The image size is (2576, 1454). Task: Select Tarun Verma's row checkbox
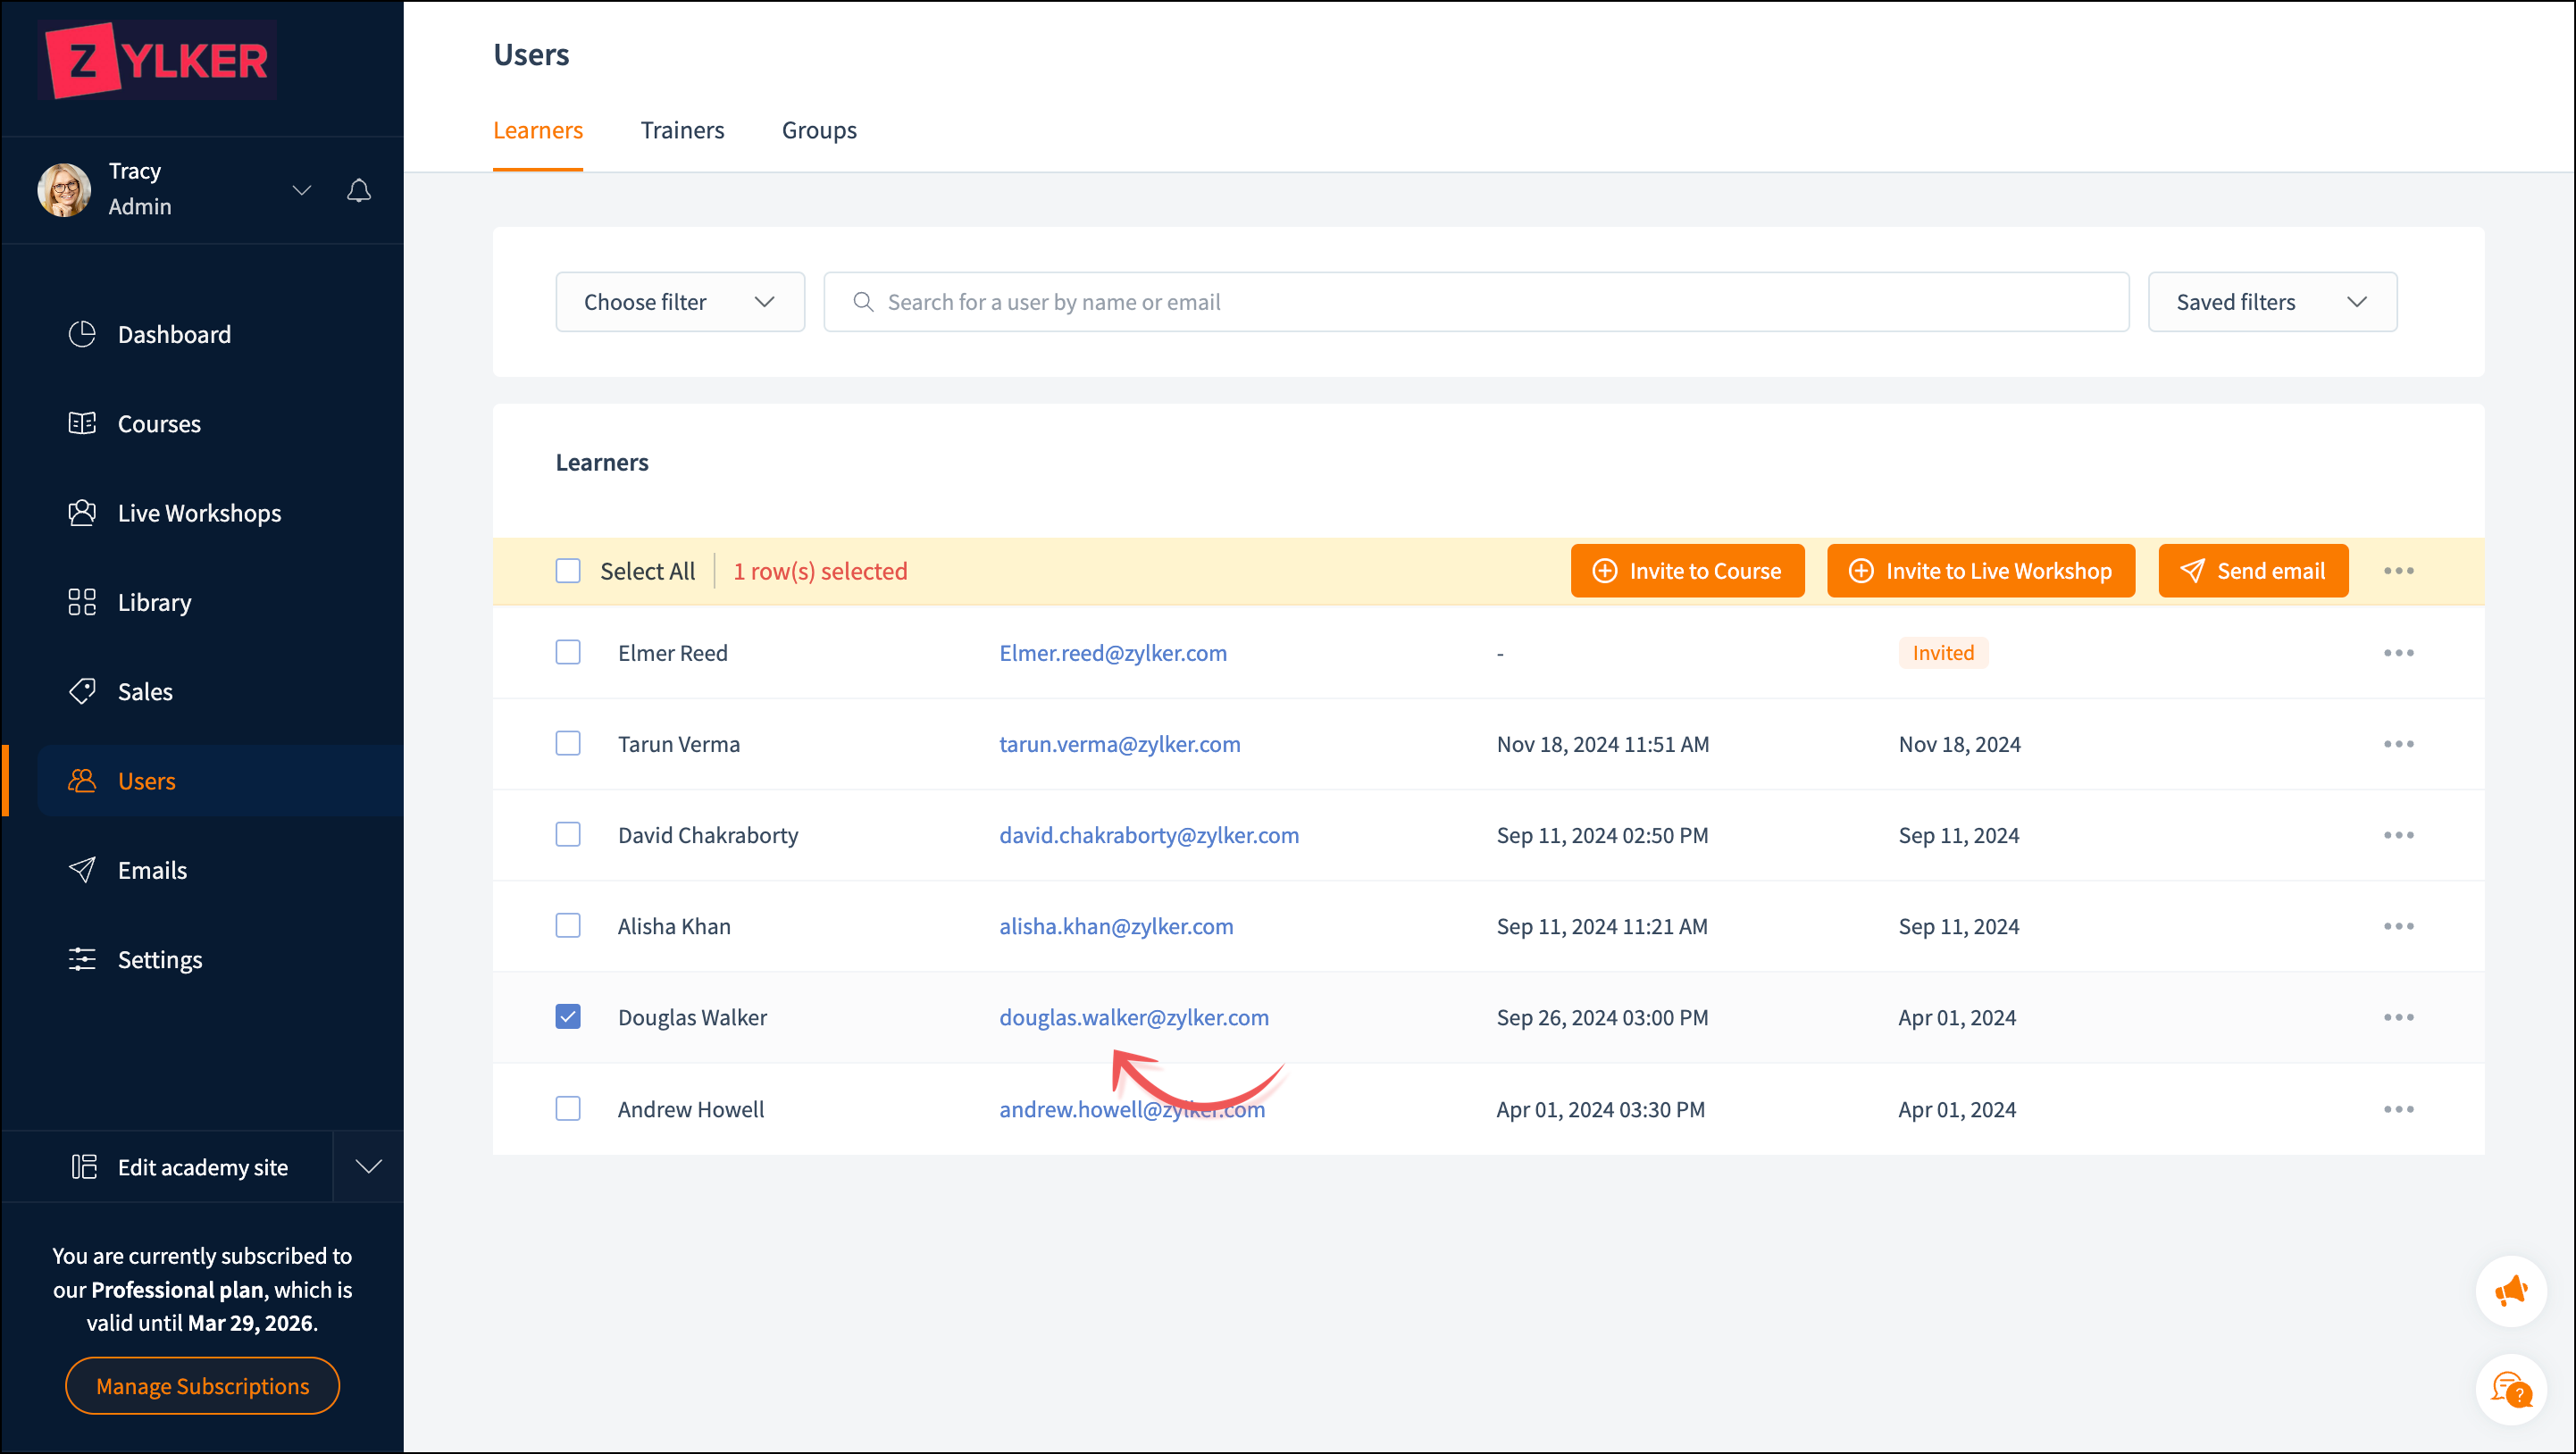(x=568, y=744)
